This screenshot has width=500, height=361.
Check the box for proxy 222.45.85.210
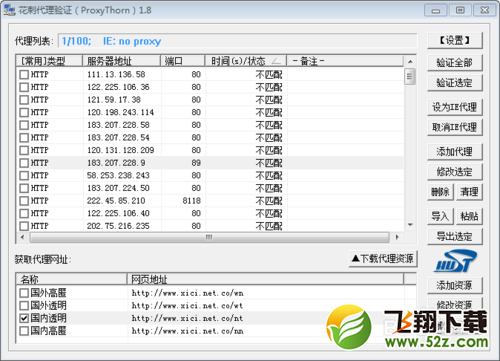24,201
